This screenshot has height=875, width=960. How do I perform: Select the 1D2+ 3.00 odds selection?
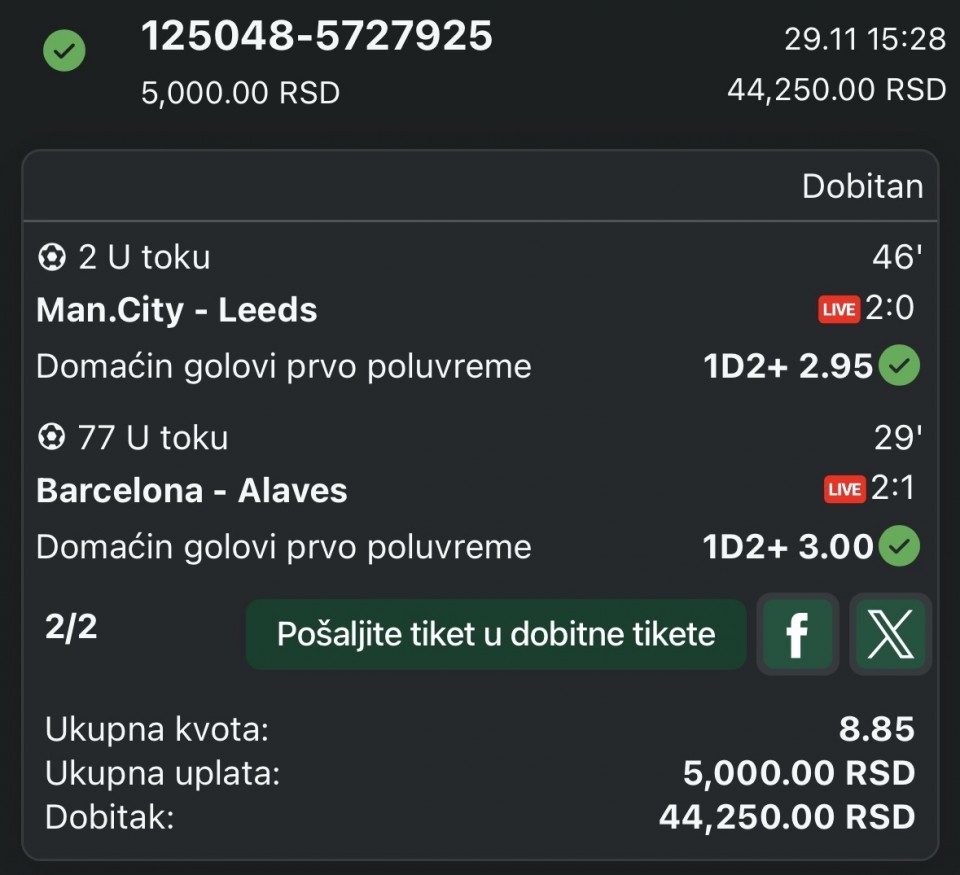click(x=788, y=547)
